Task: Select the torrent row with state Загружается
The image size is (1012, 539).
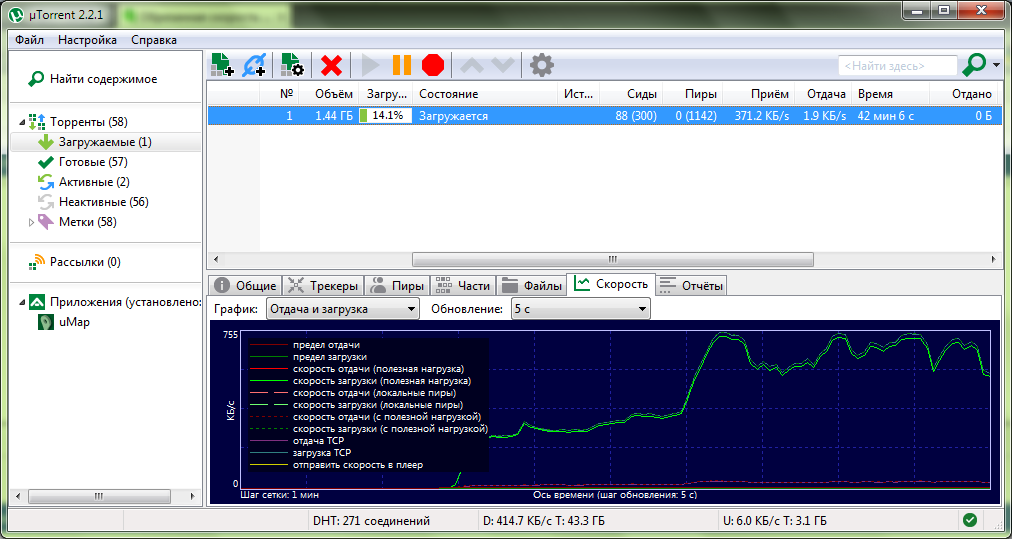Action: click(x=604, y=116)
